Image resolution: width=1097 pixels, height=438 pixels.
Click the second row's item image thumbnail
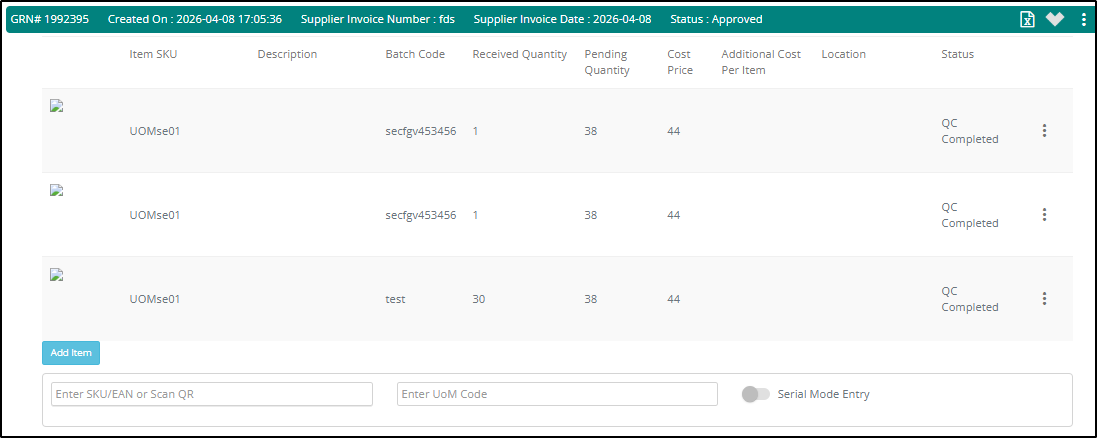coord(57,191)
